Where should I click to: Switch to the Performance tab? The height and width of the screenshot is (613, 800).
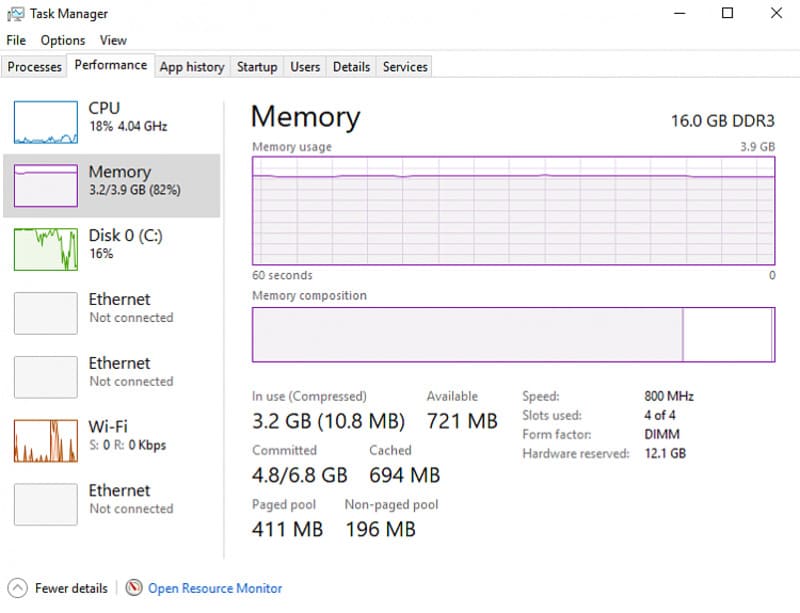pos(111,65)
